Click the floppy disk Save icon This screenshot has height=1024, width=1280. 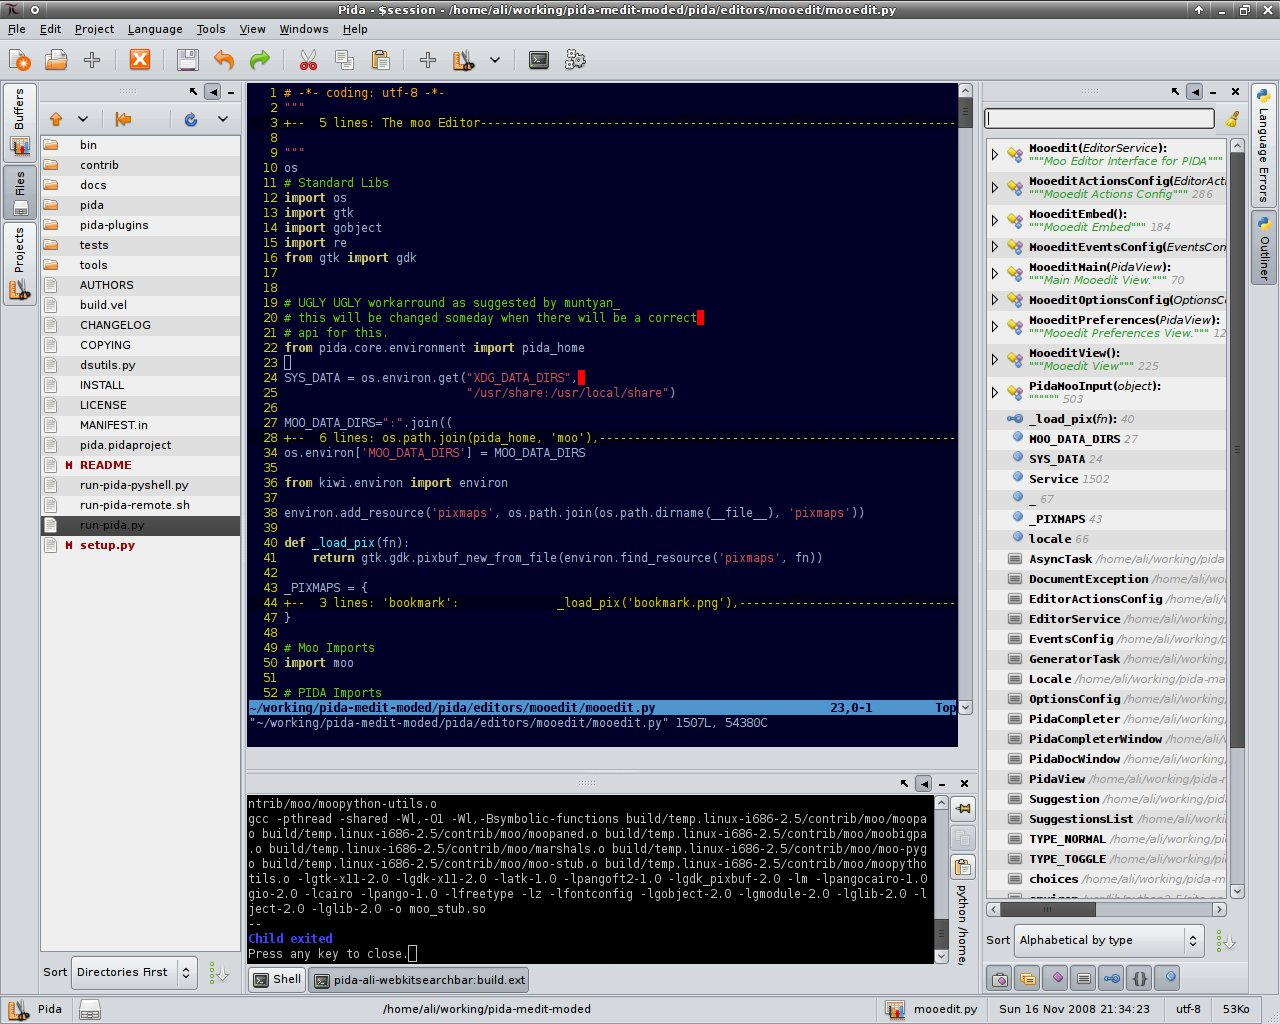click(187, 60)
